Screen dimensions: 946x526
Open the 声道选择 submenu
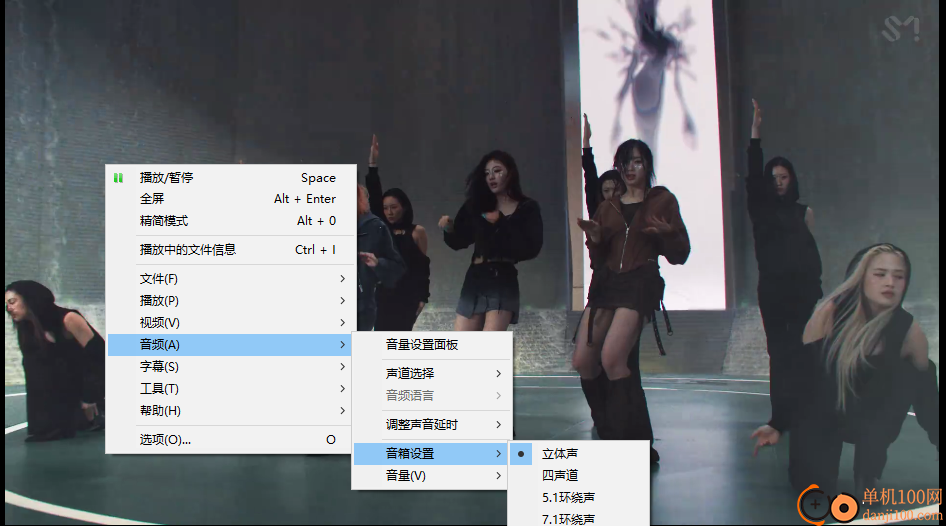pyautogui.click(x=432, y=373)
